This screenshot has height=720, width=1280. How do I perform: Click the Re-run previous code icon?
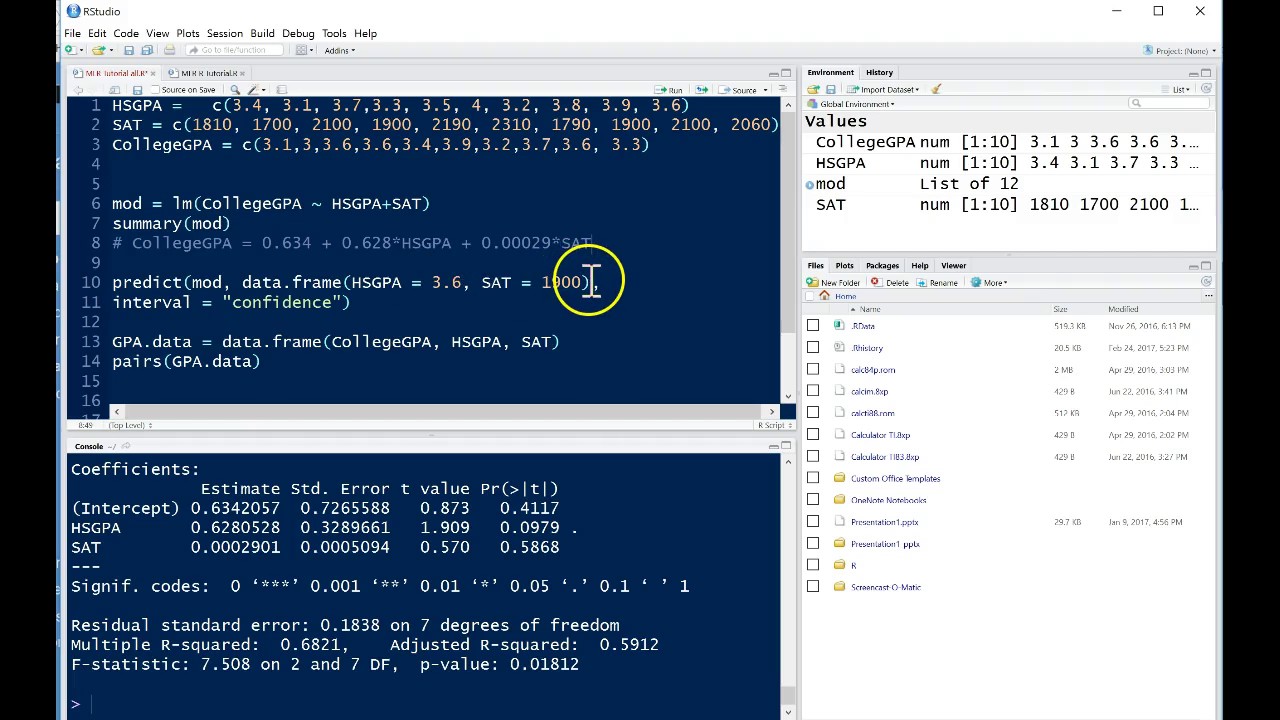tap(702, 90)
